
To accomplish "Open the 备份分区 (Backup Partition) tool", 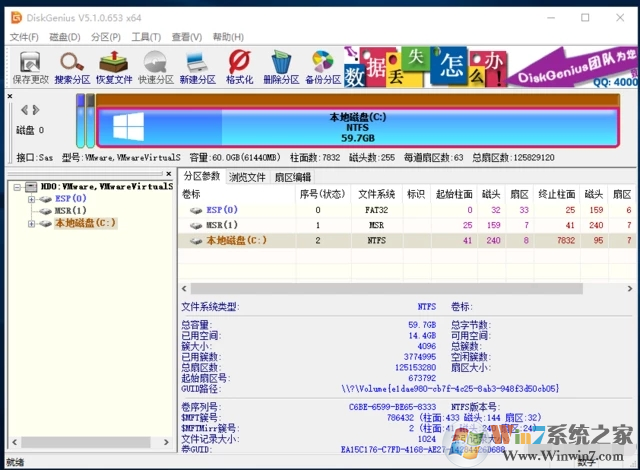I will pyautogui.click(x=322, y=65).
